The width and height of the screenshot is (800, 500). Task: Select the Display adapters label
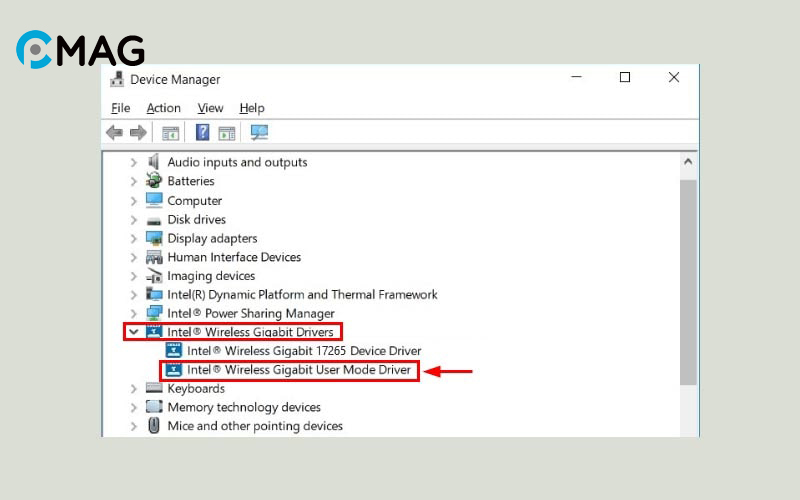212,238
